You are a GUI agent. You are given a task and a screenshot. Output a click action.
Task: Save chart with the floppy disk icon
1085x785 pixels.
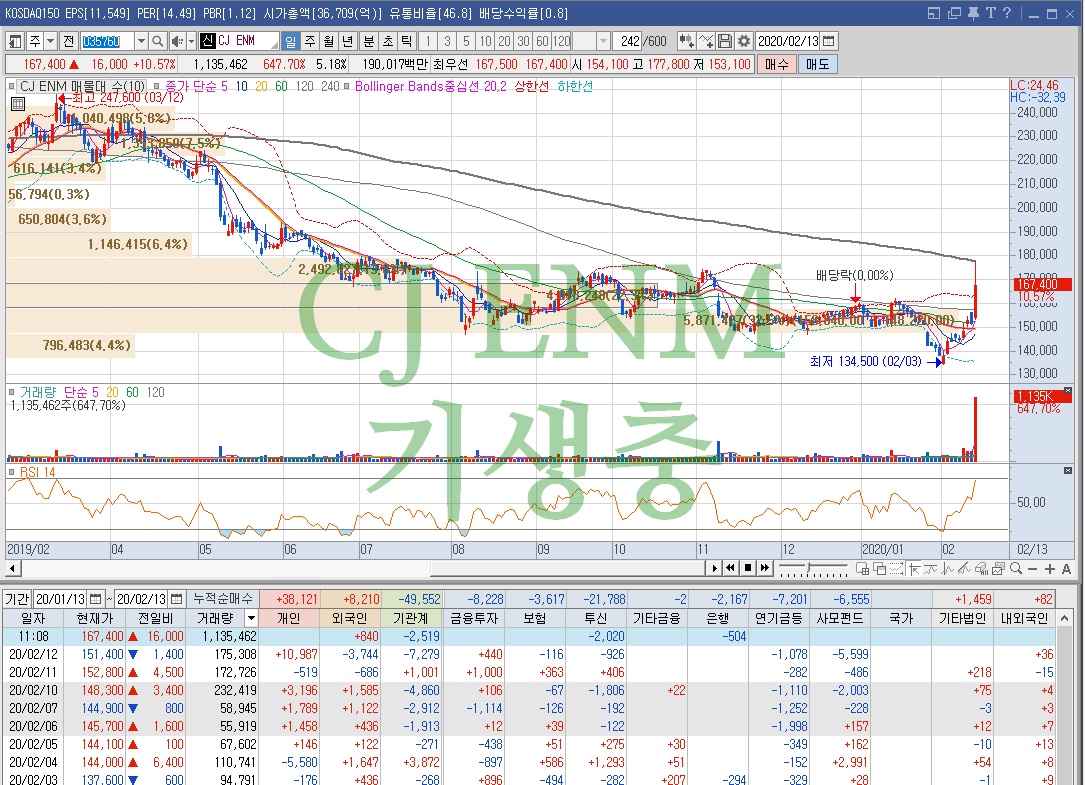coord(724,42)
